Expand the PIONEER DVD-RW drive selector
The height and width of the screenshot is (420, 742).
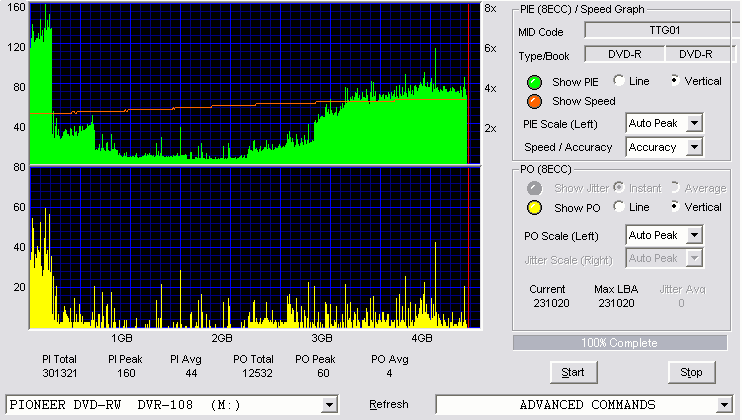[329, 405]
